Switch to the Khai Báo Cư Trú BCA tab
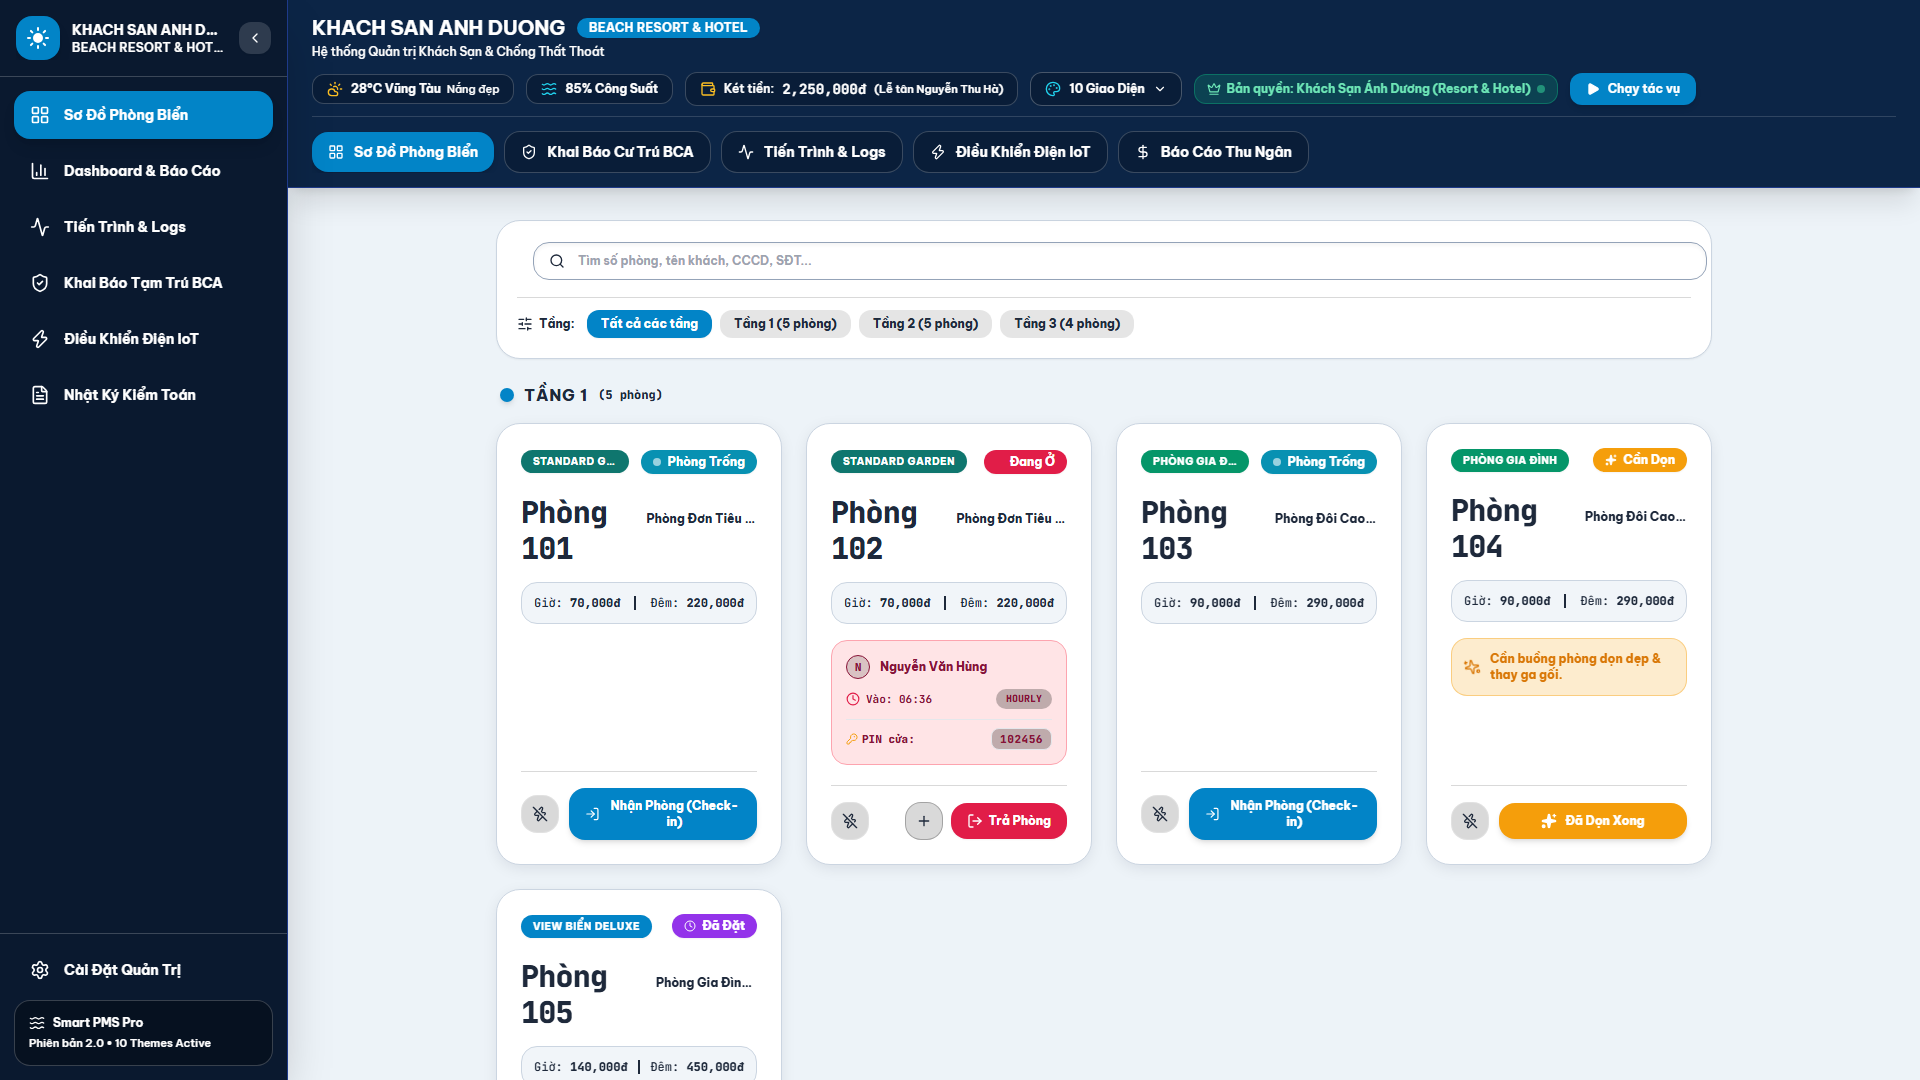The width and height of the screenshot is (1920, 1080). [608, 152]
